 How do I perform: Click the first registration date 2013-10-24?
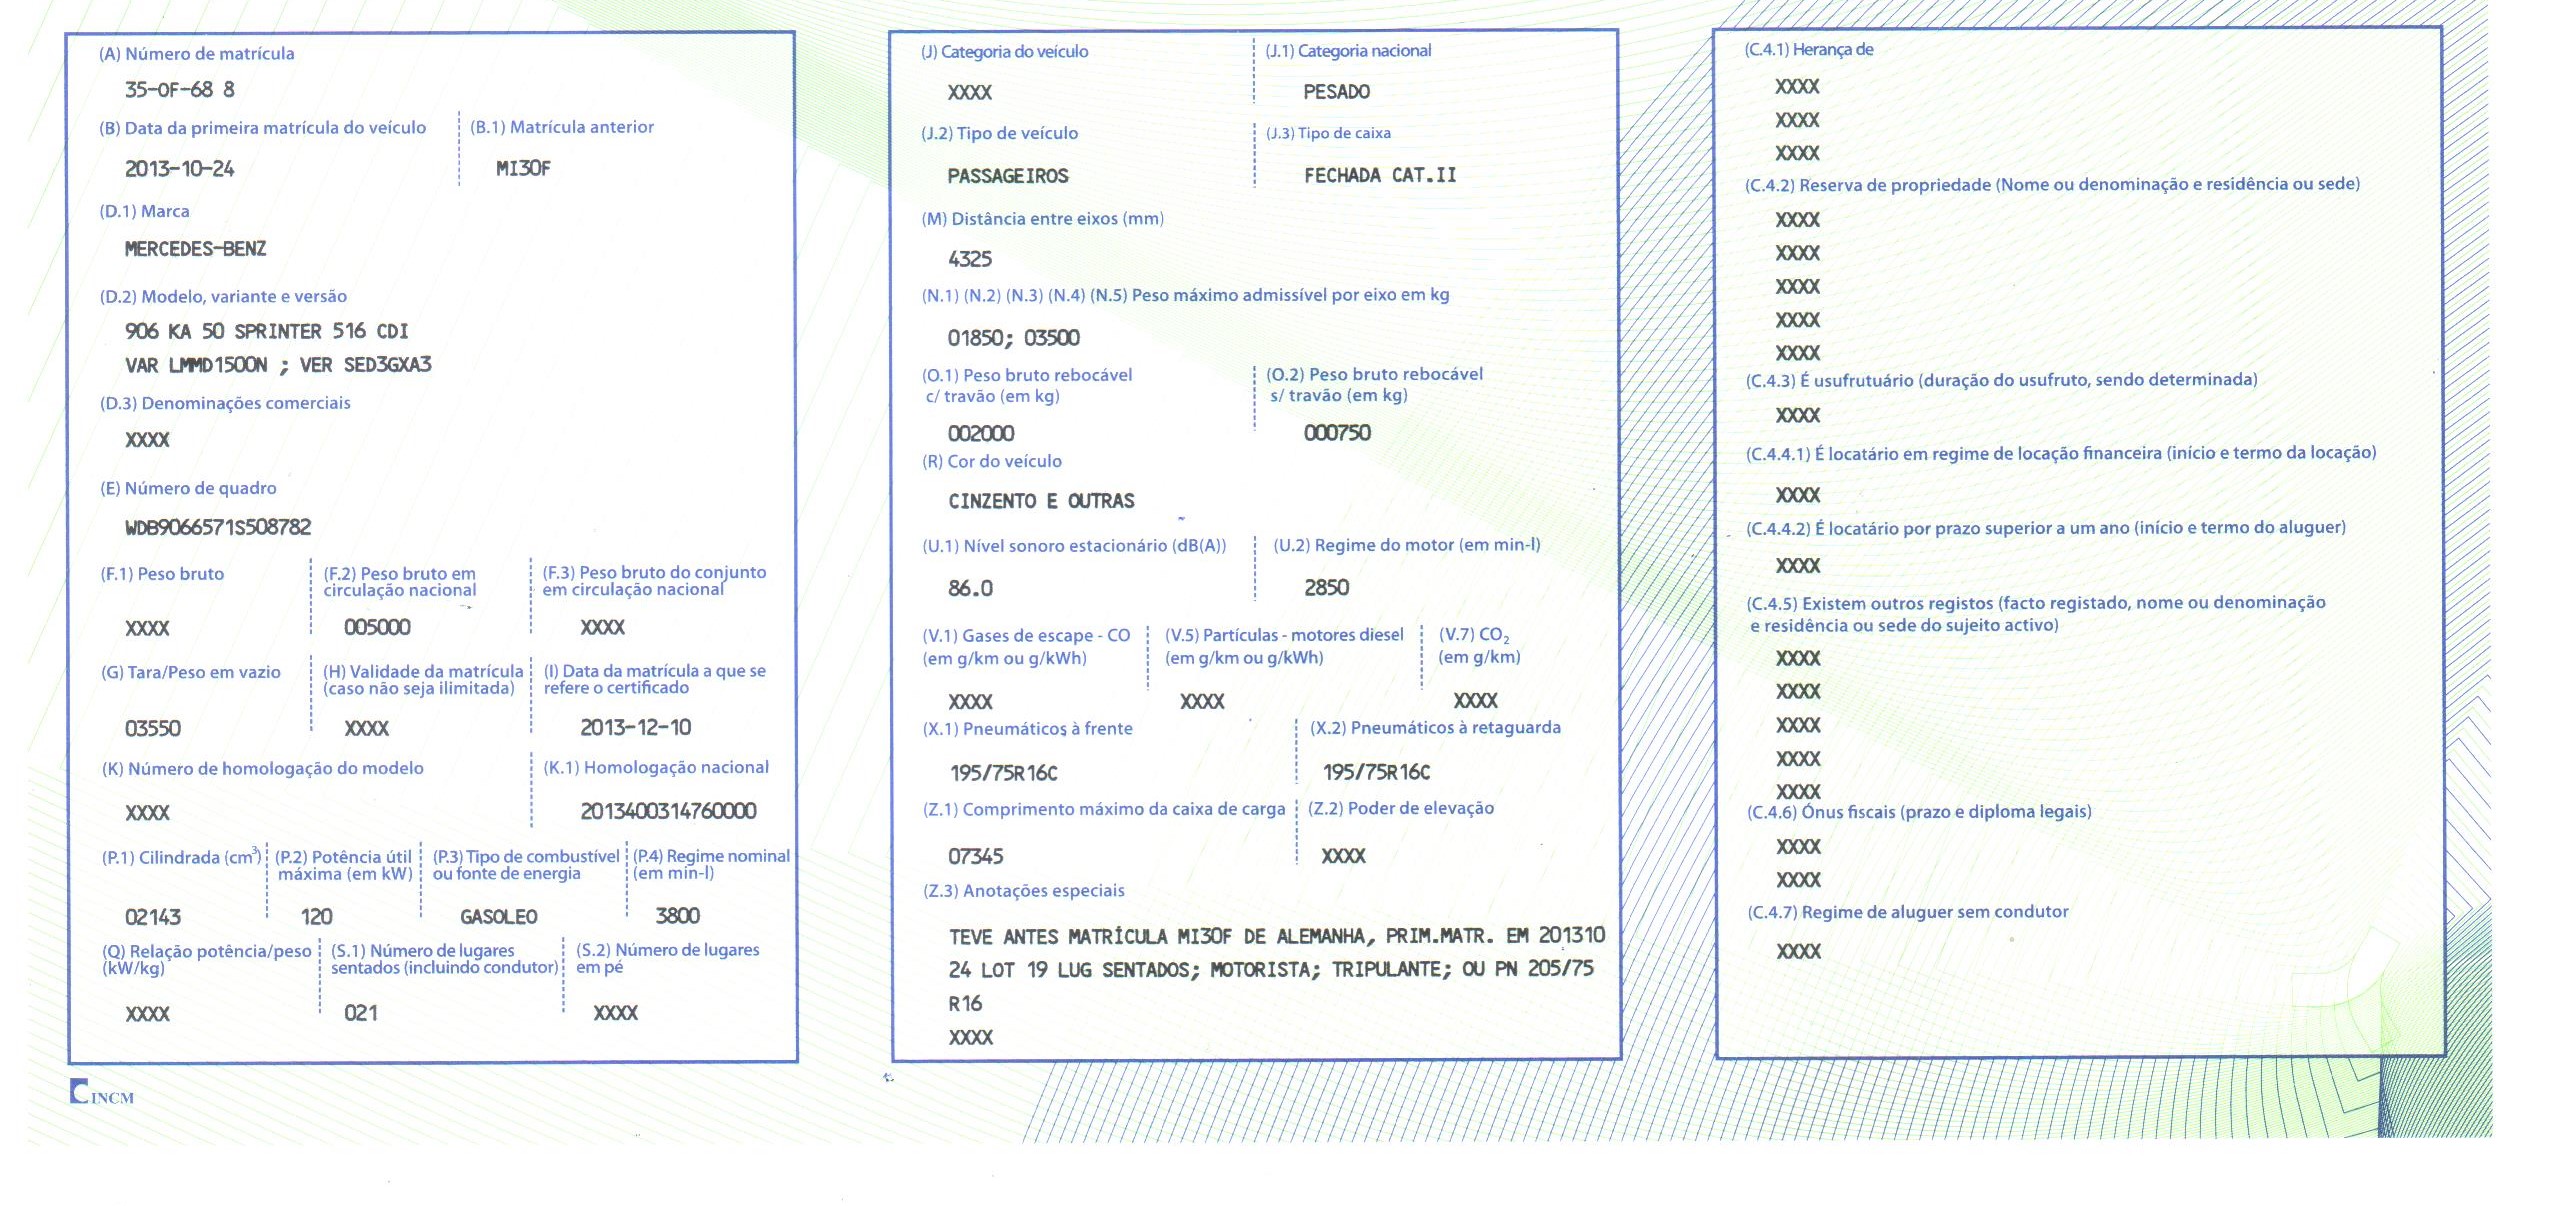pyautogui.click(x=179, y=169)
